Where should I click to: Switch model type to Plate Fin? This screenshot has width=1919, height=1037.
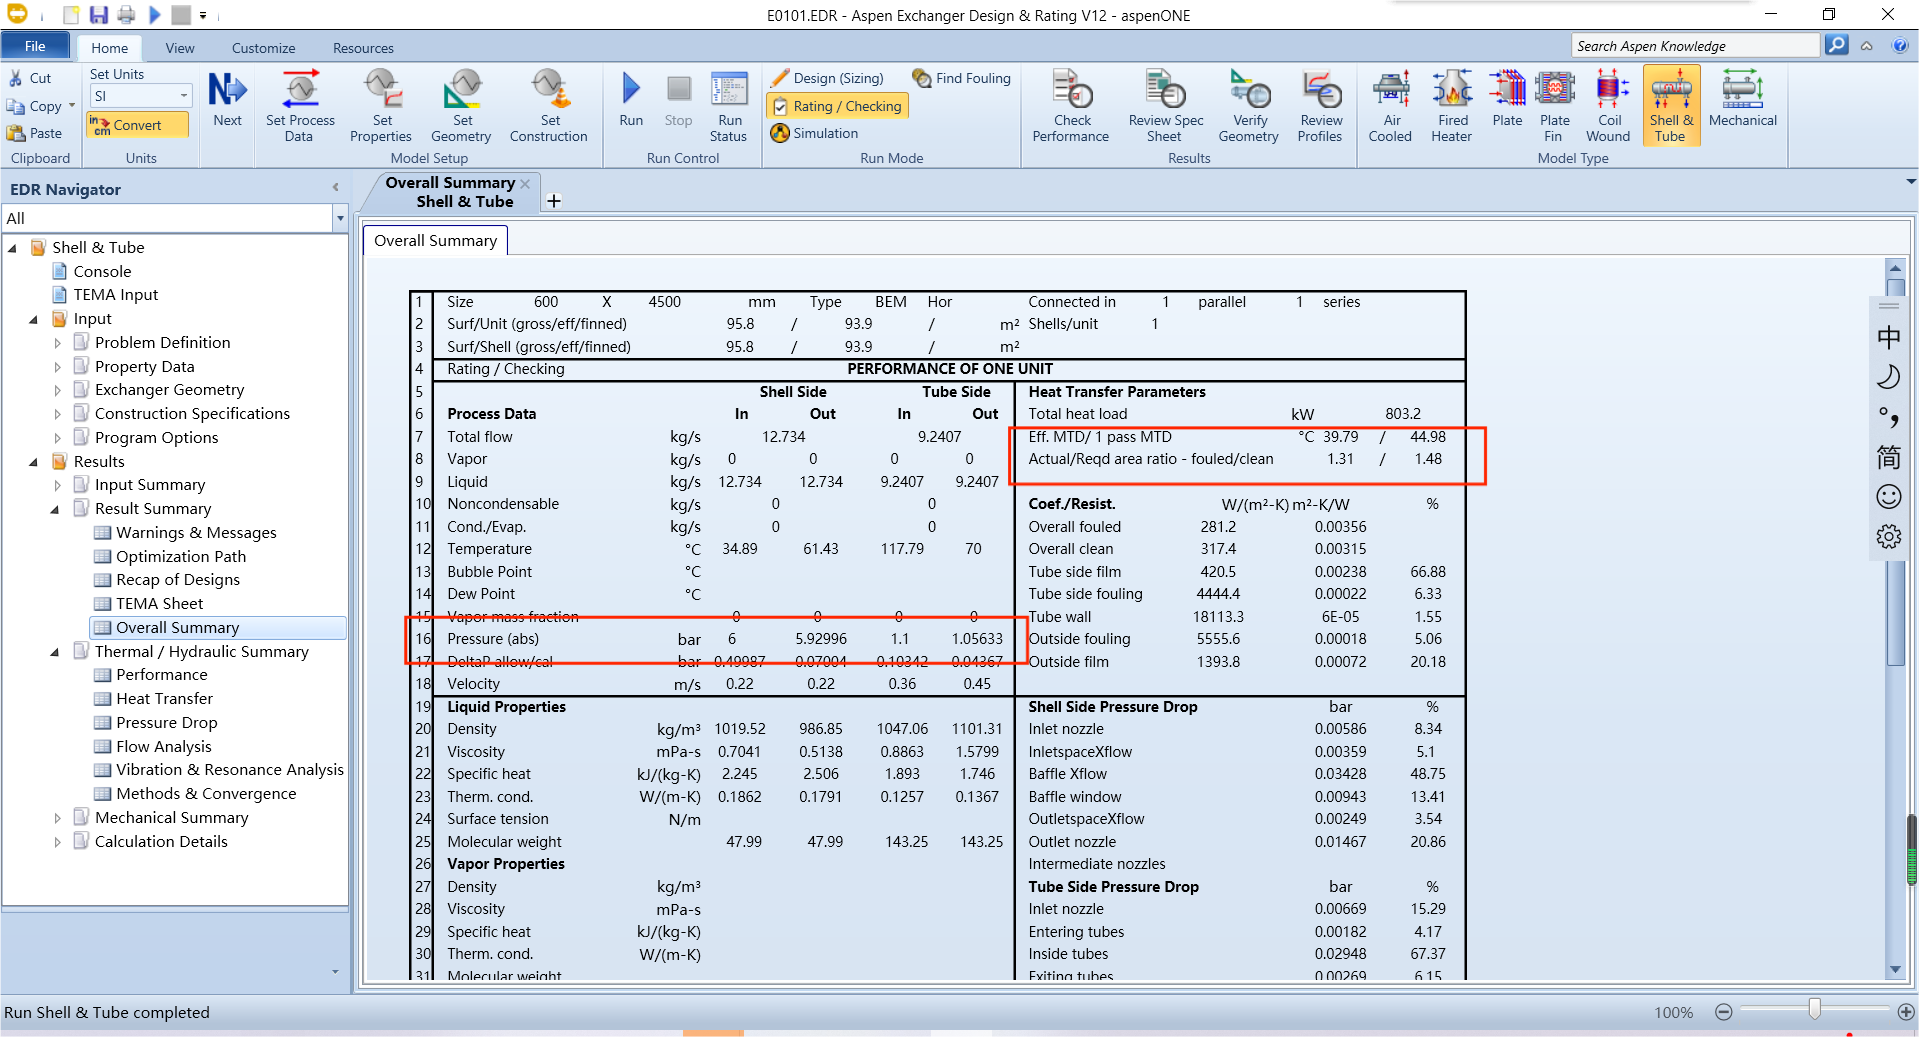(x=1555, y=106)
